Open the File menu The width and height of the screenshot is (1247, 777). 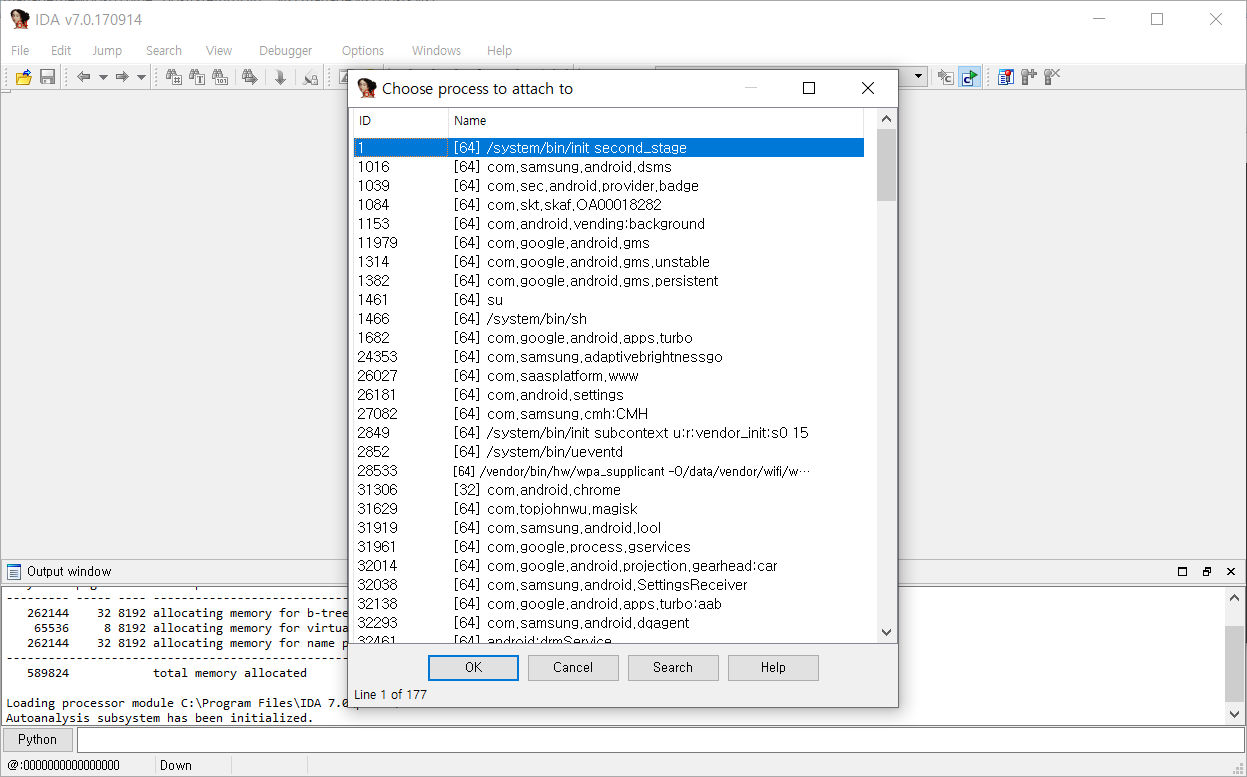click(x=20, y=50)
